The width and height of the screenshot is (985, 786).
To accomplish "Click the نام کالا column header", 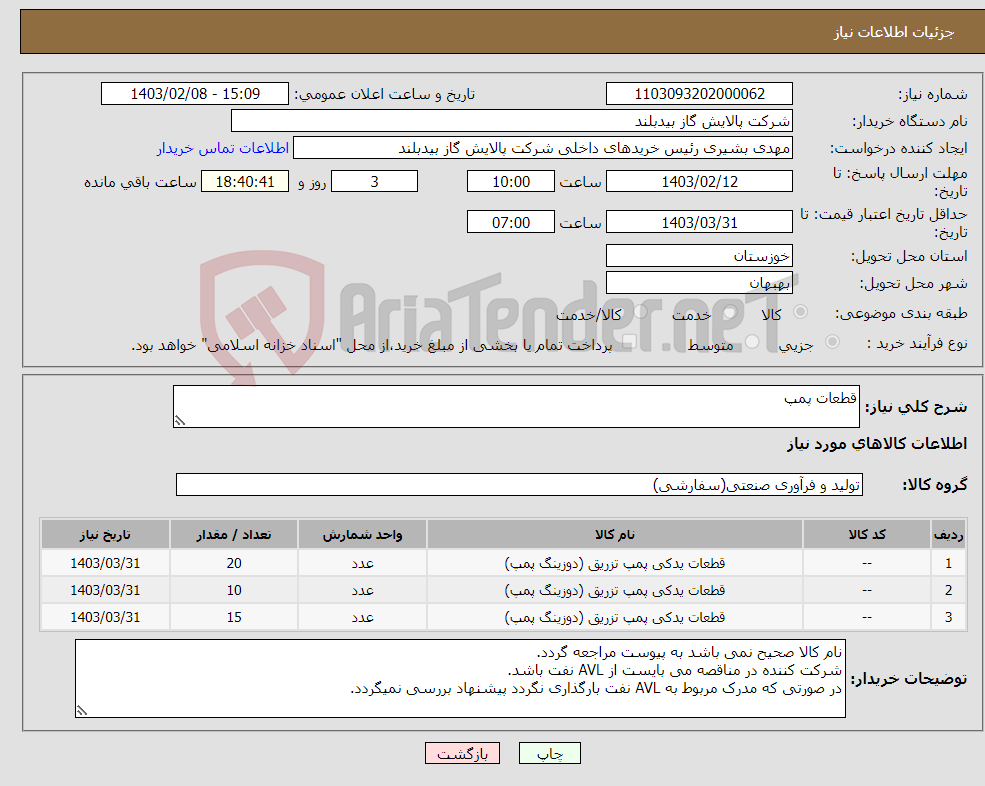I will click(615, 534).
